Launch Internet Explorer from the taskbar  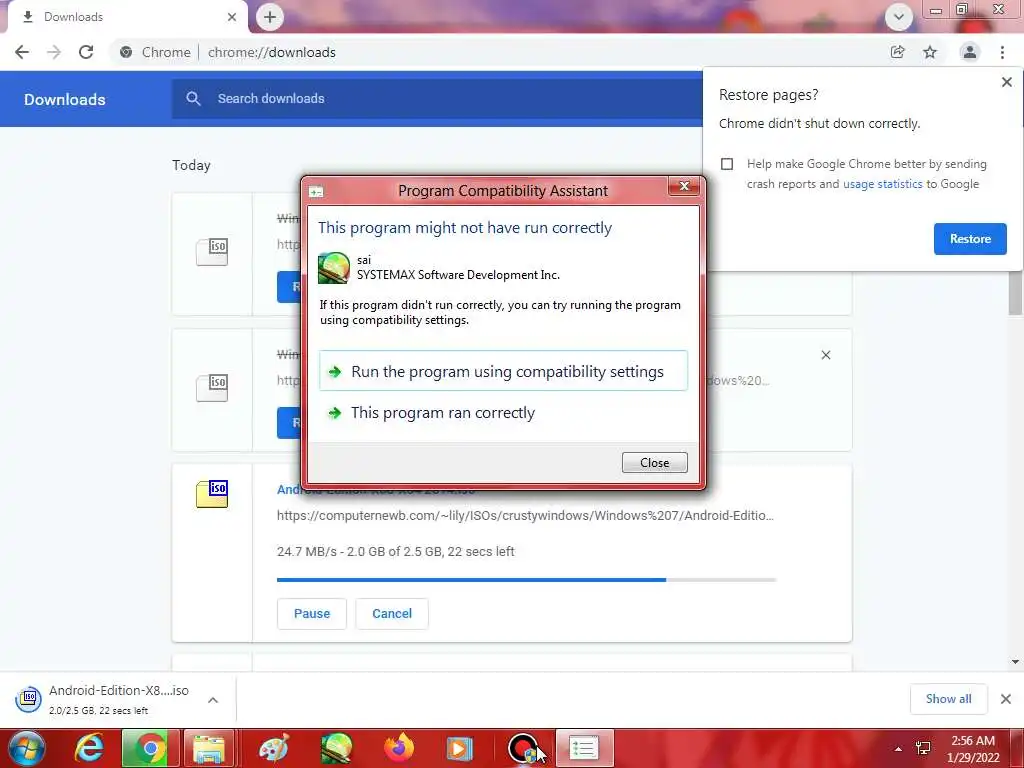click(89, 748)
